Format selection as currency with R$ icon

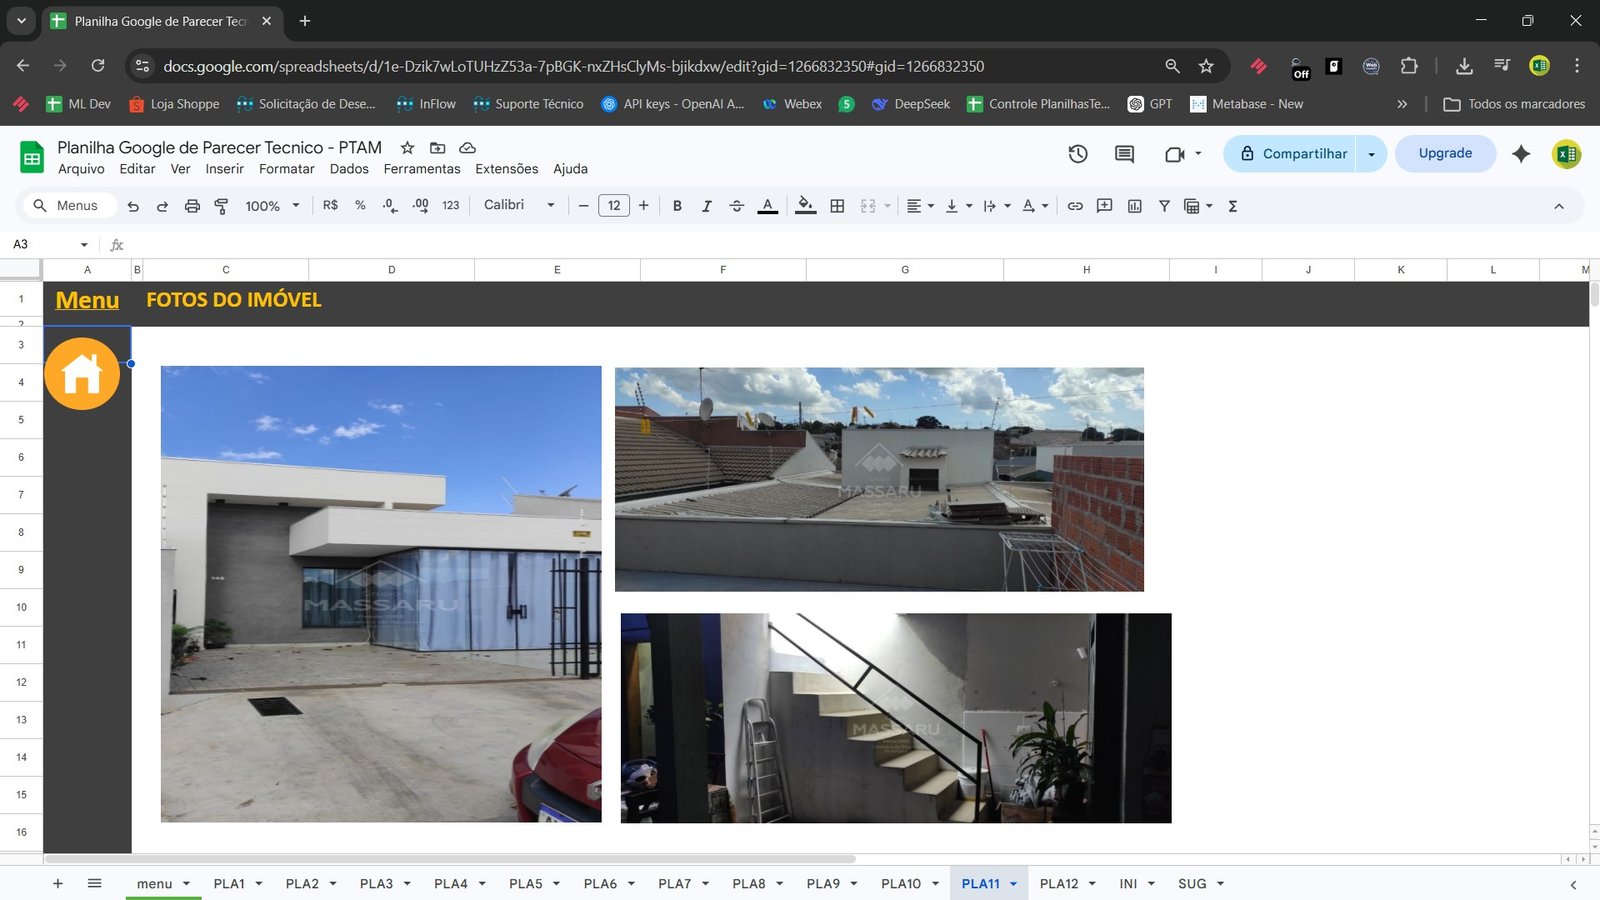(329, 206)
